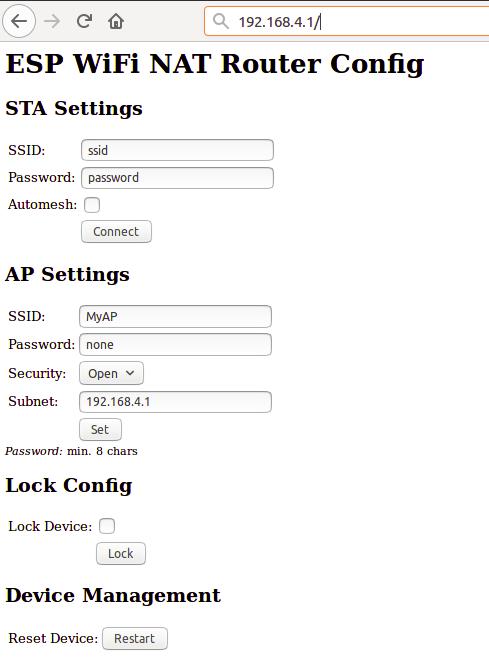Go back to the previous page
The image size is (489, 670).
[x=19, y=21]
